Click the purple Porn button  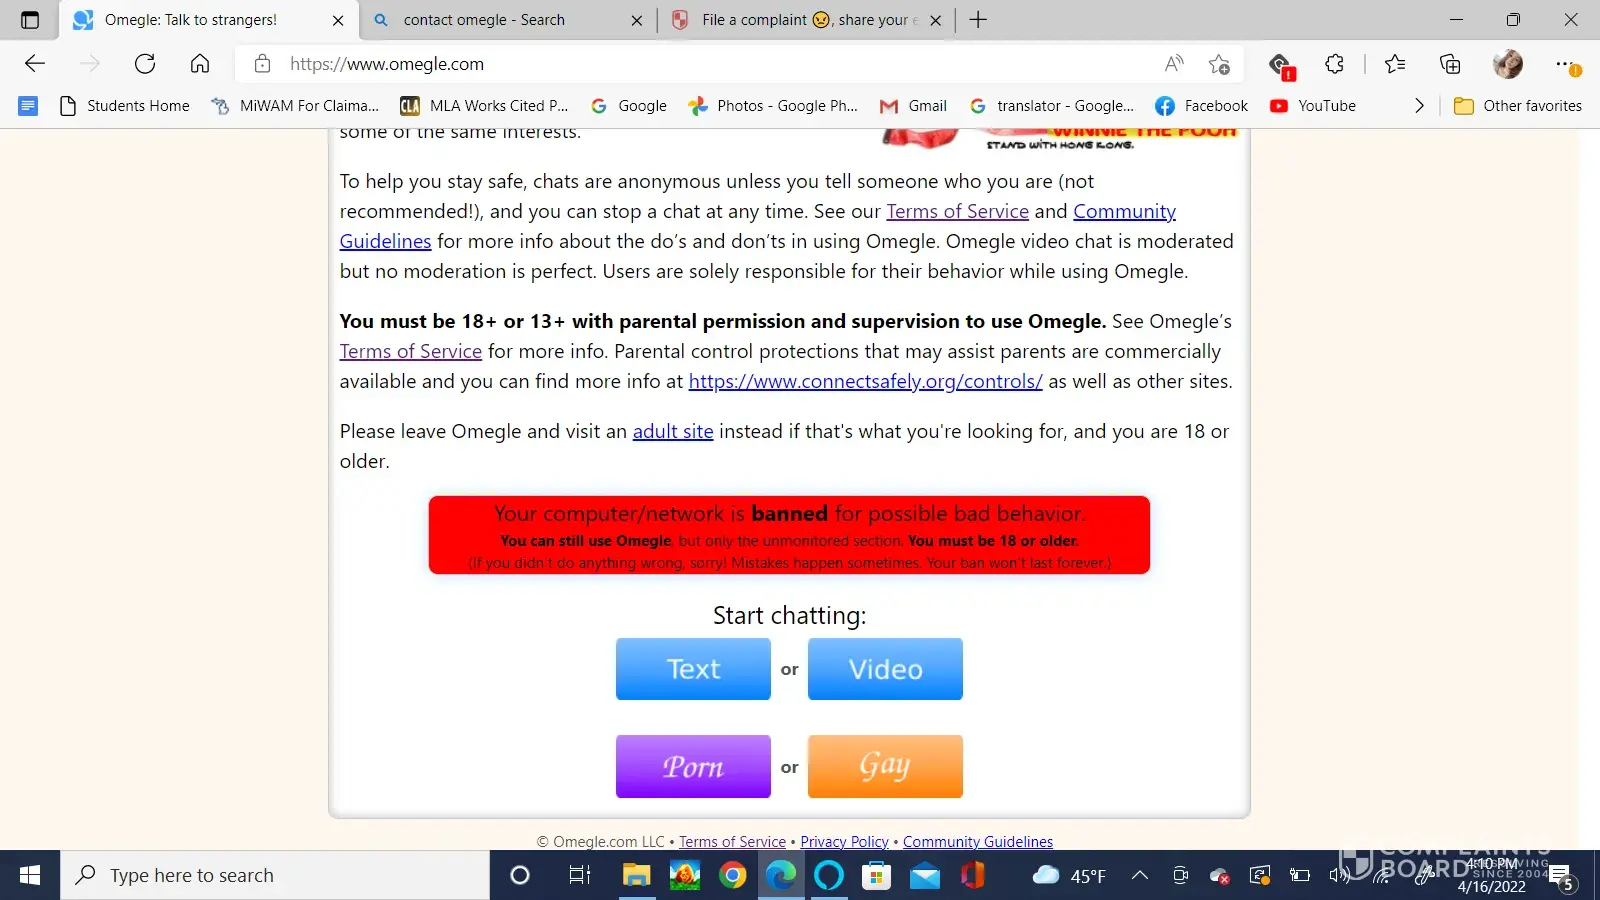click(693, 766)
